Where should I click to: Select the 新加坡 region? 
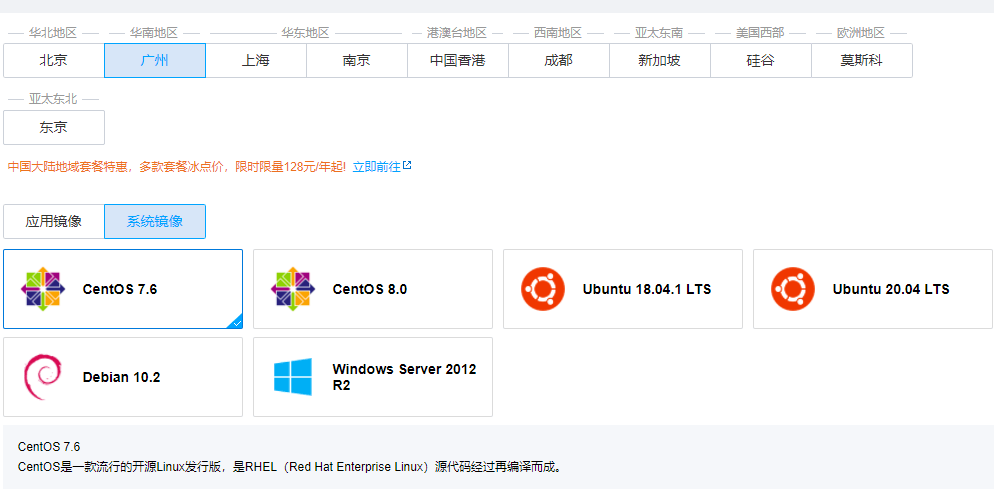point(660,61)
